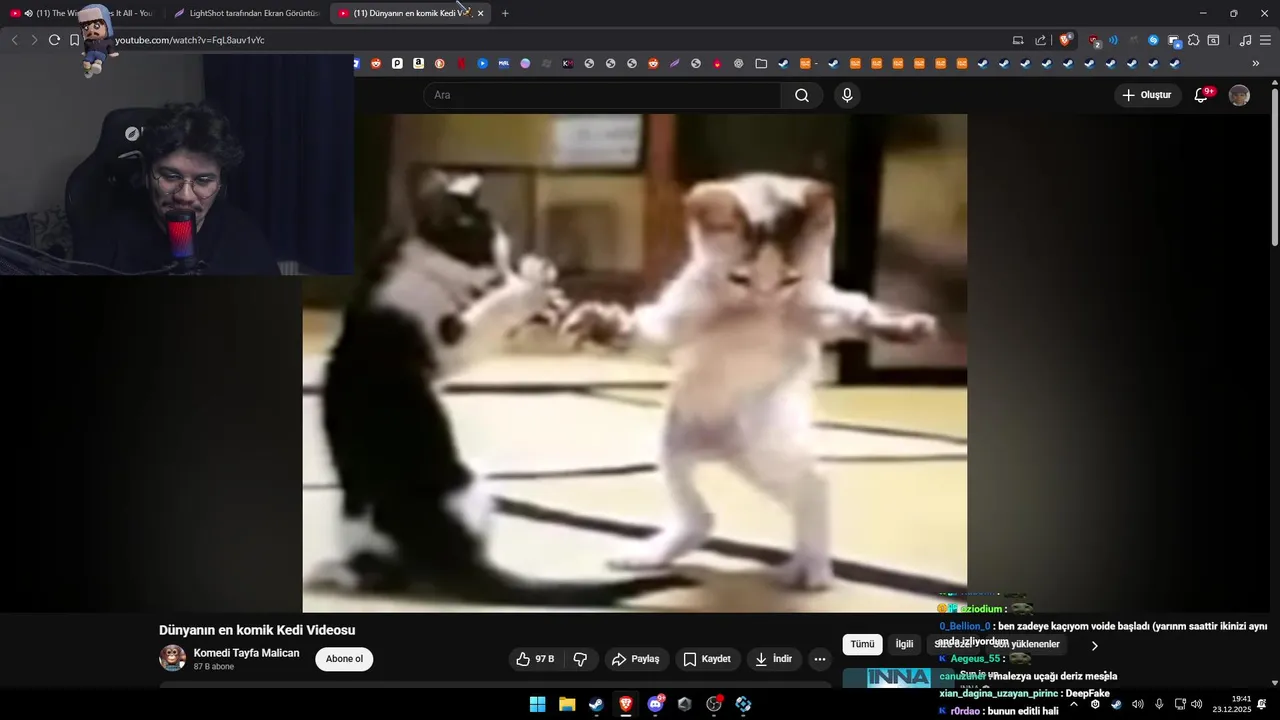Click the YouTube magnifier search button
1280x720 pixels.
(802, 95)
